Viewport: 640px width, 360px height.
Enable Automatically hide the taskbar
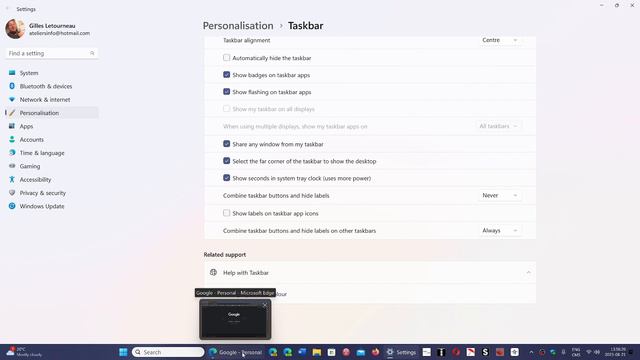[227, 58]
